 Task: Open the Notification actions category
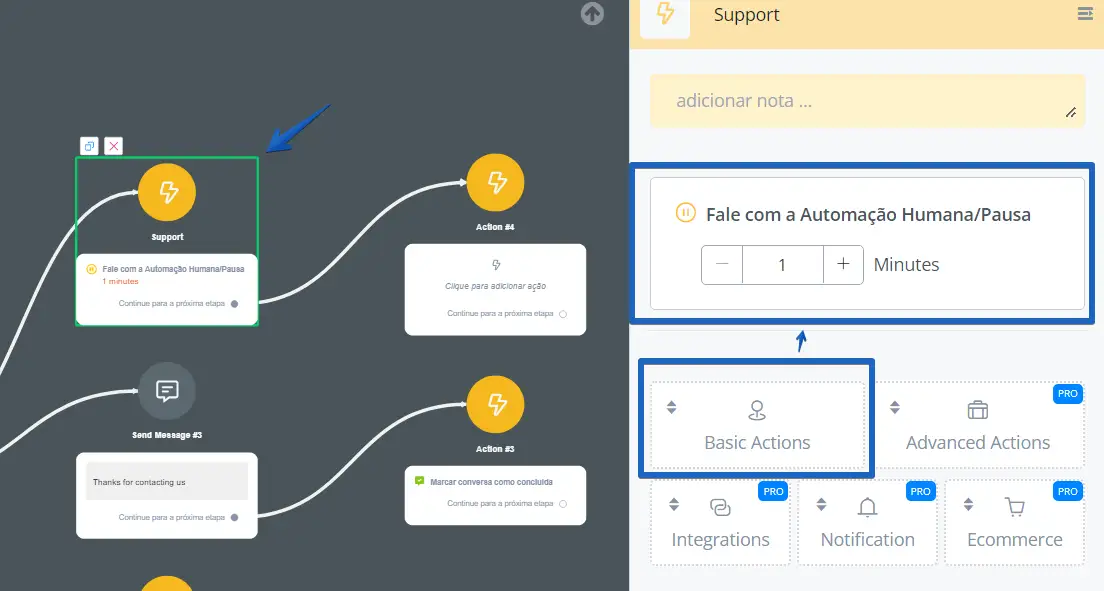tap(867, 523)
